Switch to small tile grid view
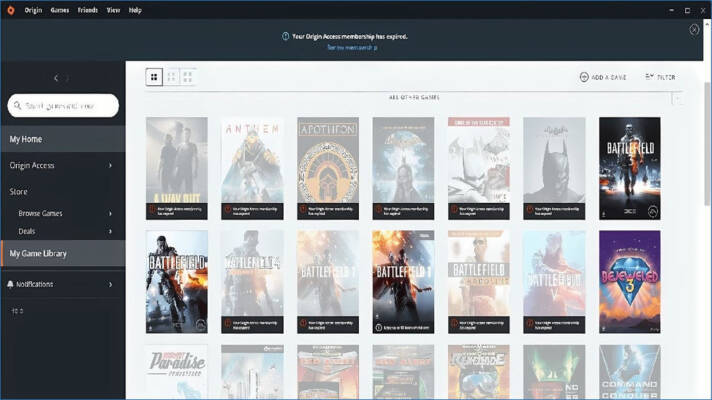 pos(188,77)
